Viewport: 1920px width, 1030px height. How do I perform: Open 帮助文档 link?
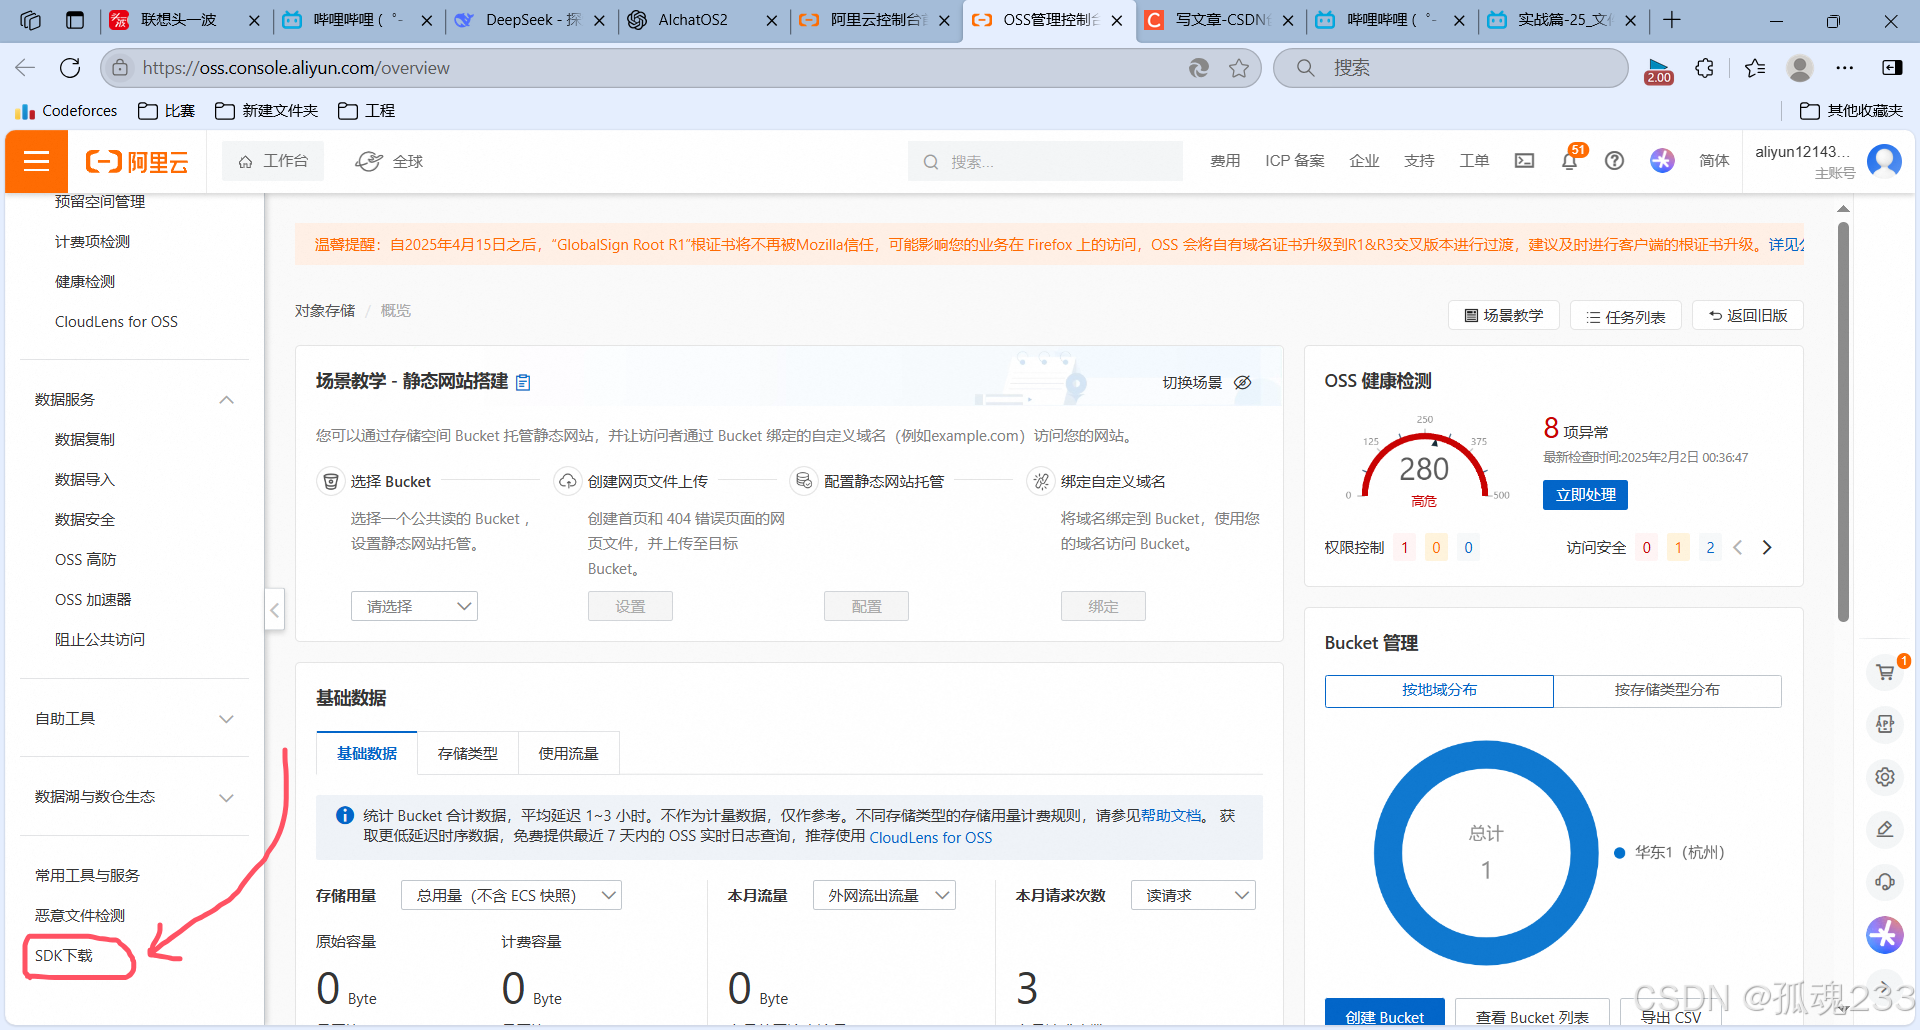pyautogui.click(x=1171, y=815)
